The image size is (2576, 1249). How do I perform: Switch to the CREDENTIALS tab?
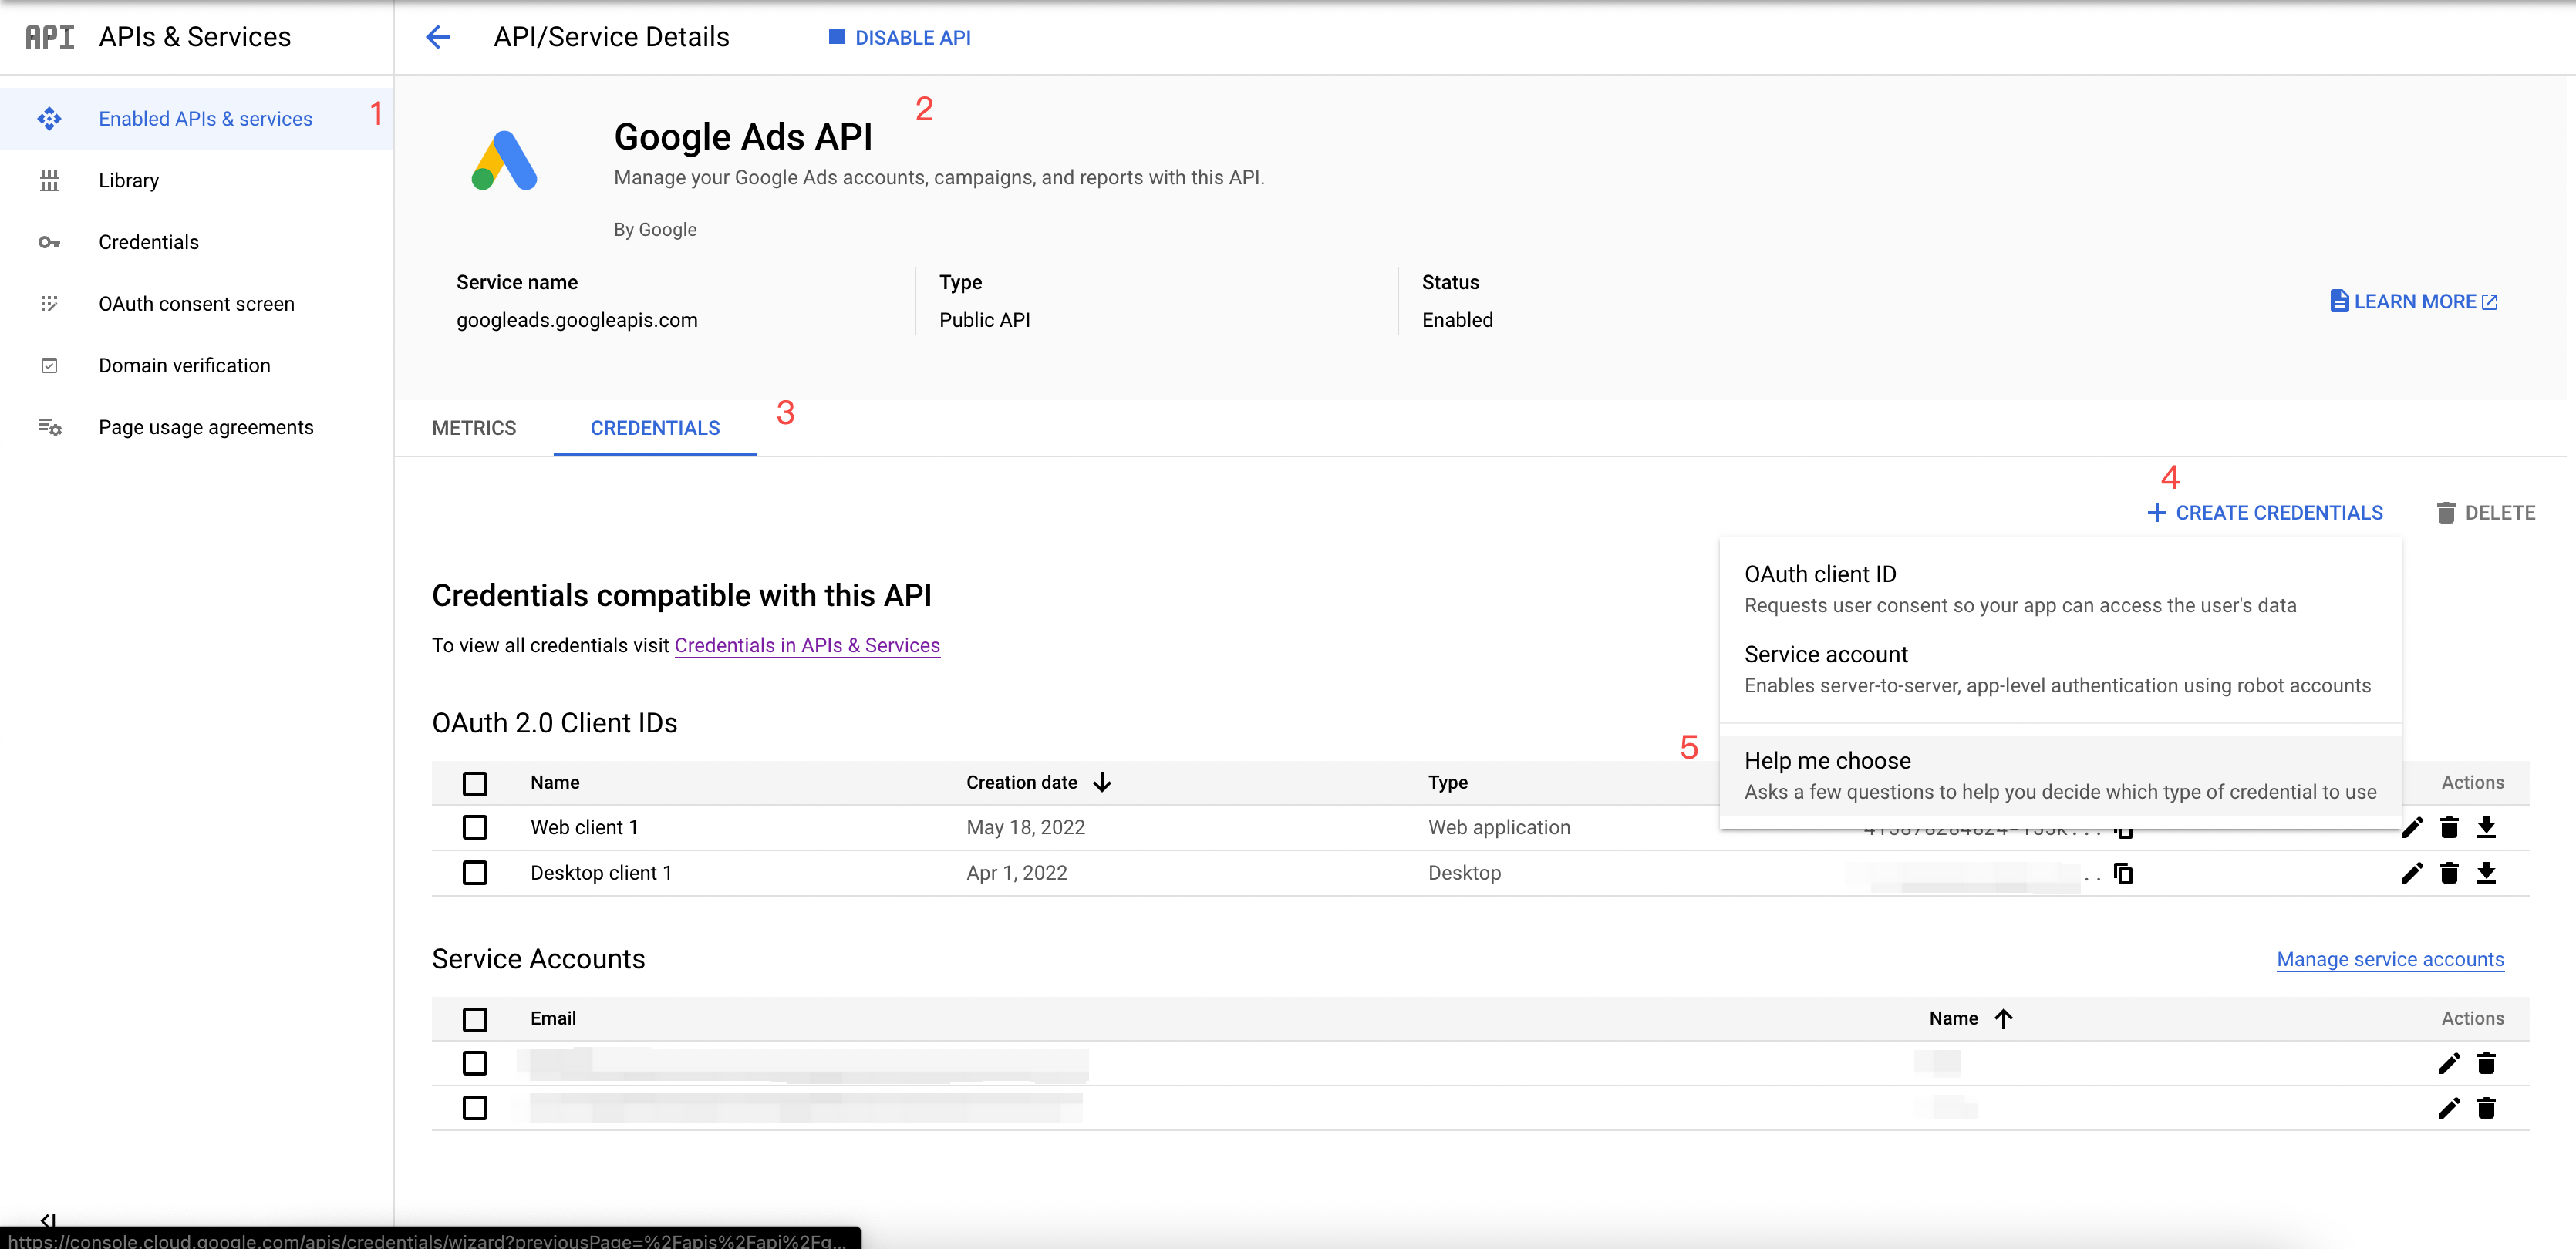655,428
